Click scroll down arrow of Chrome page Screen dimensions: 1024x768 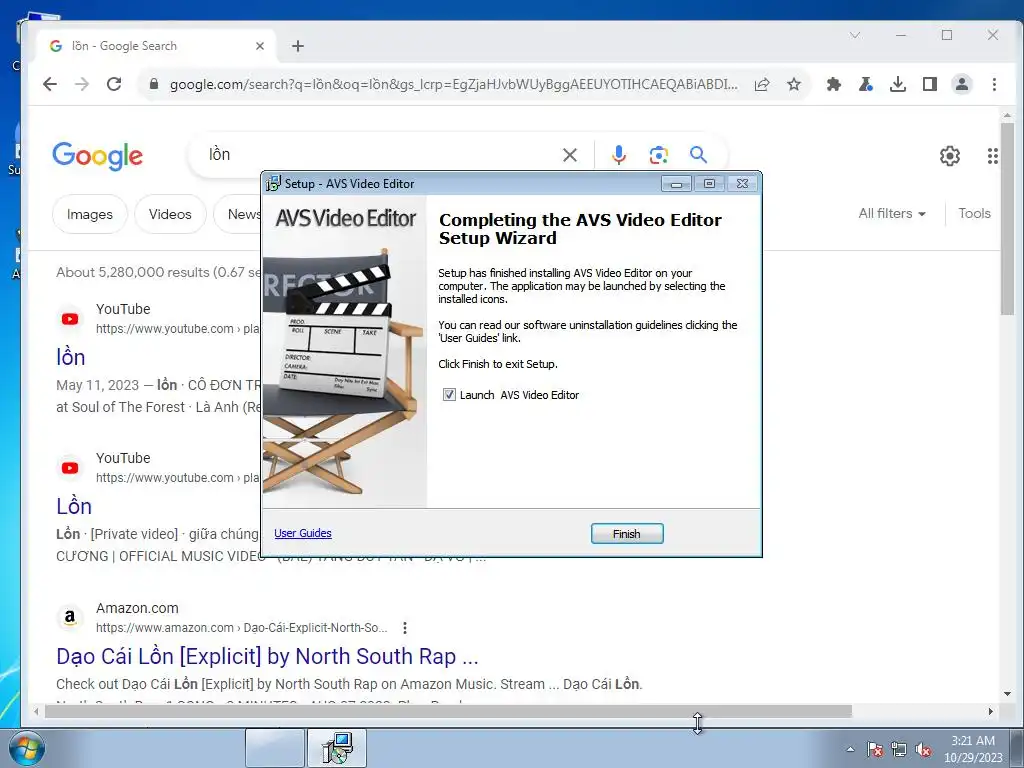coord(1007,694)
